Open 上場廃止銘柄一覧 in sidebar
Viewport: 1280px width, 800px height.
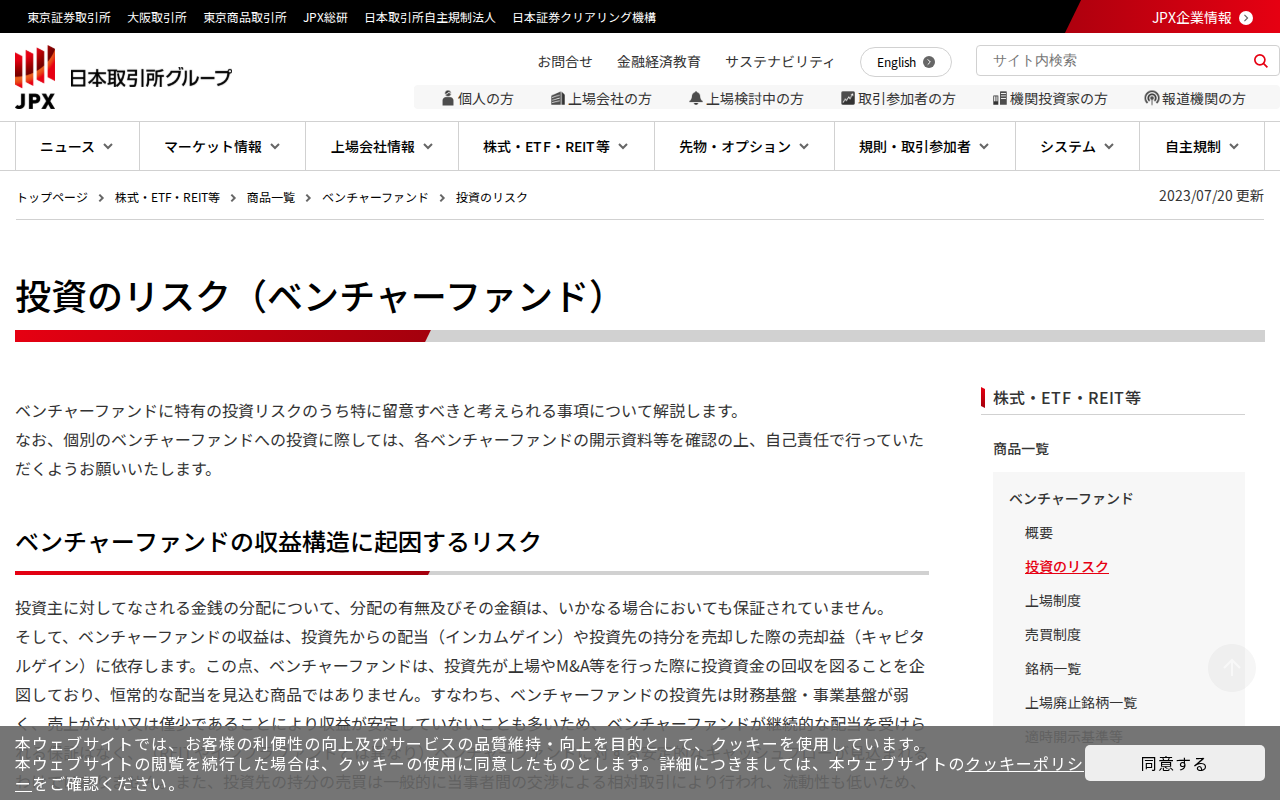point(1081,703)
